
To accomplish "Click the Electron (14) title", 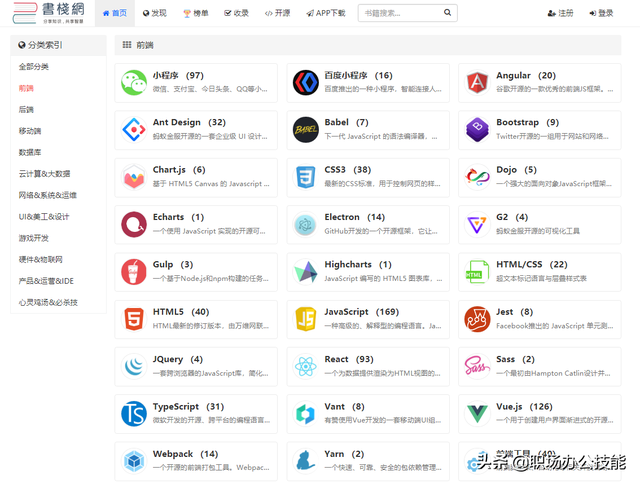I will pos(355,217).
